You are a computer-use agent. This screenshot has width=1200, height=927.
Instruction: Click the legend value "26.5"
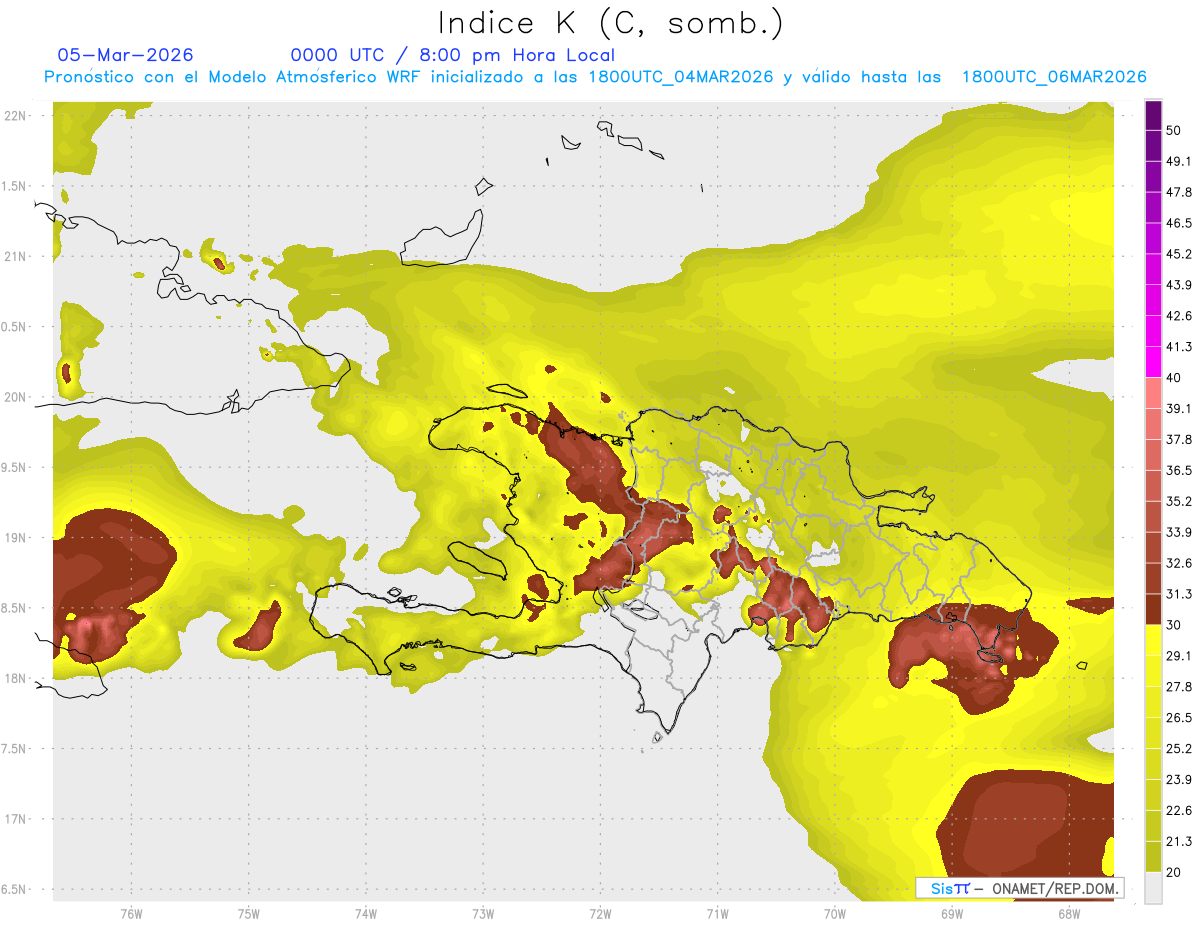tap(1179, 718)
